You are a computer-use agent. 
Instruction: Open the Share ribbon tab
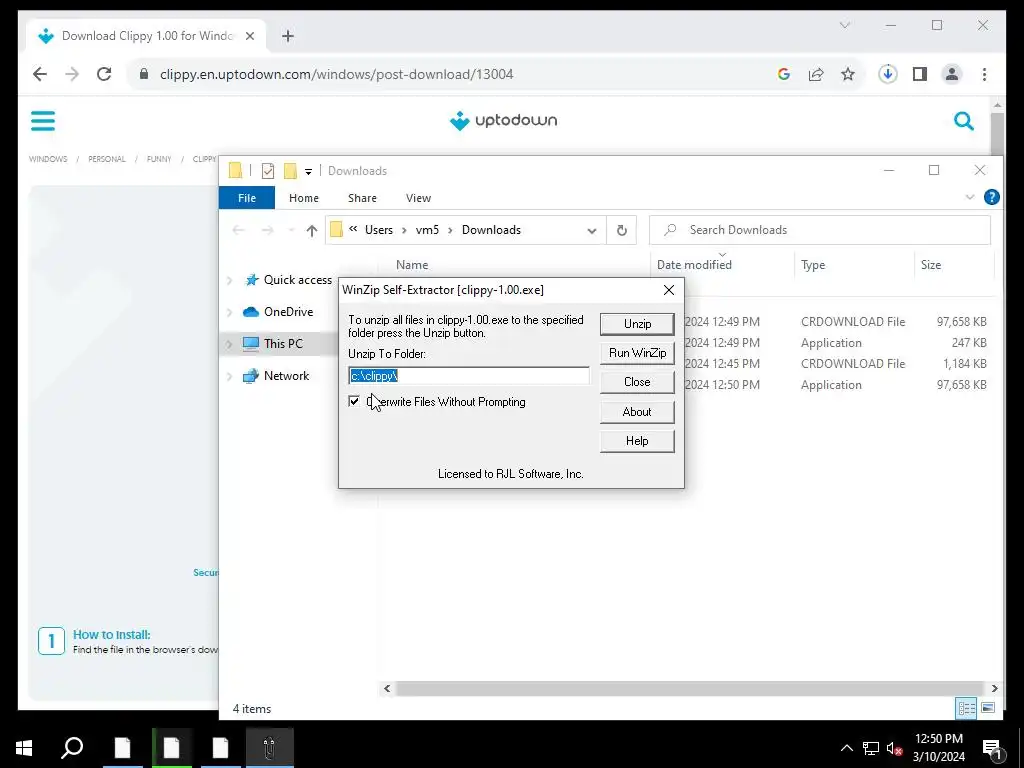(x=362, y=198)
